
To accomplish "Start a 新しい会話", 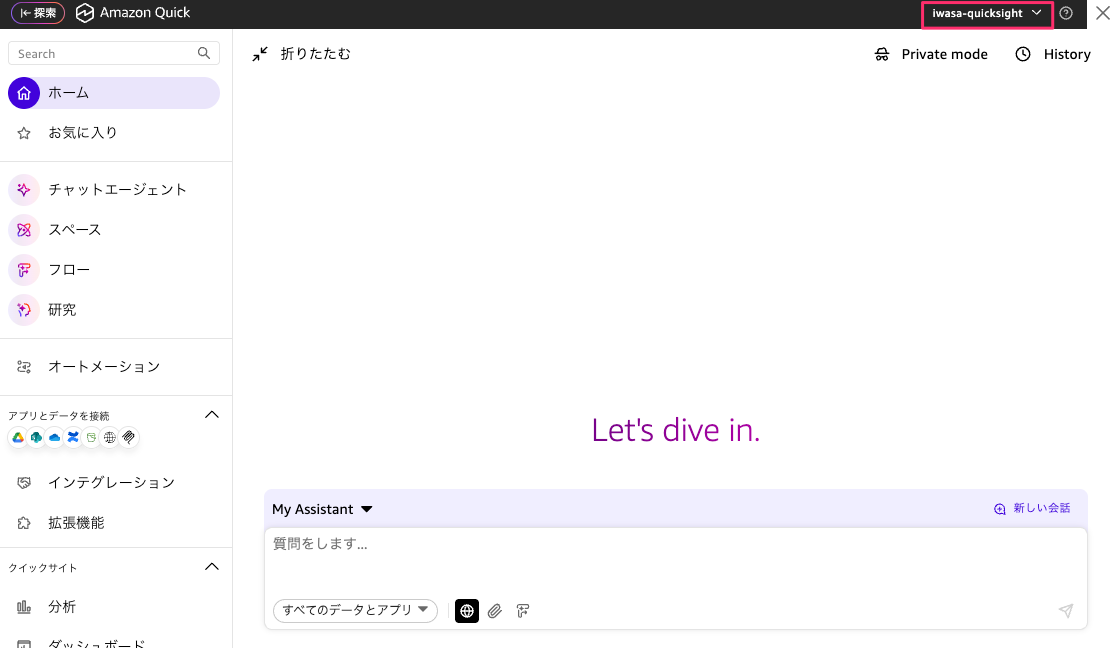I will [1032, 508].
